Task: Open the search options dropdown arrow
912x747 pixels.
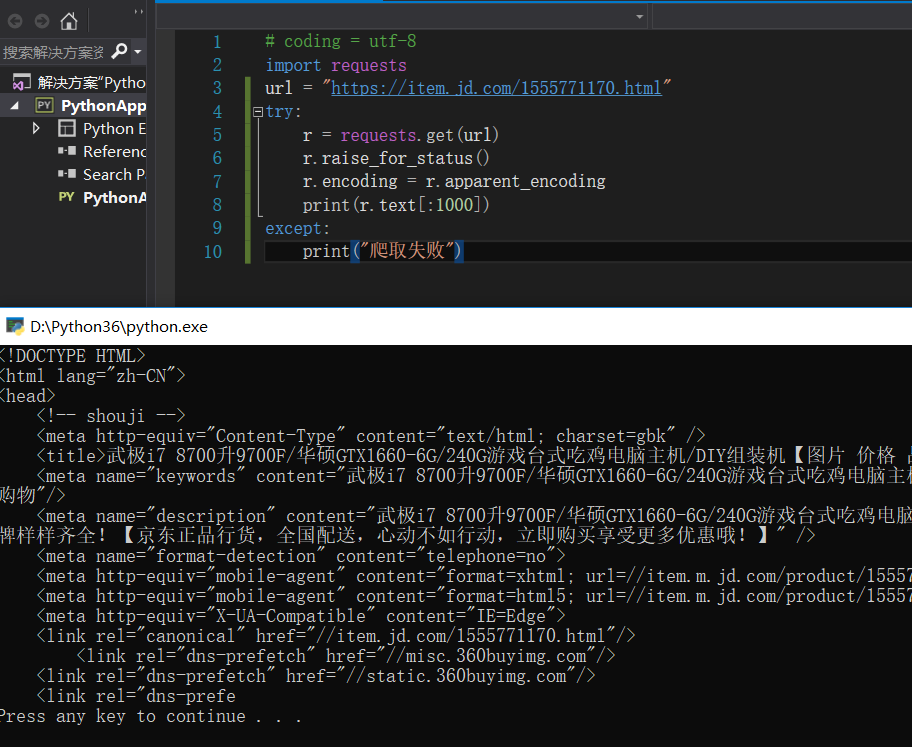Action: click(x=138, y=52)
